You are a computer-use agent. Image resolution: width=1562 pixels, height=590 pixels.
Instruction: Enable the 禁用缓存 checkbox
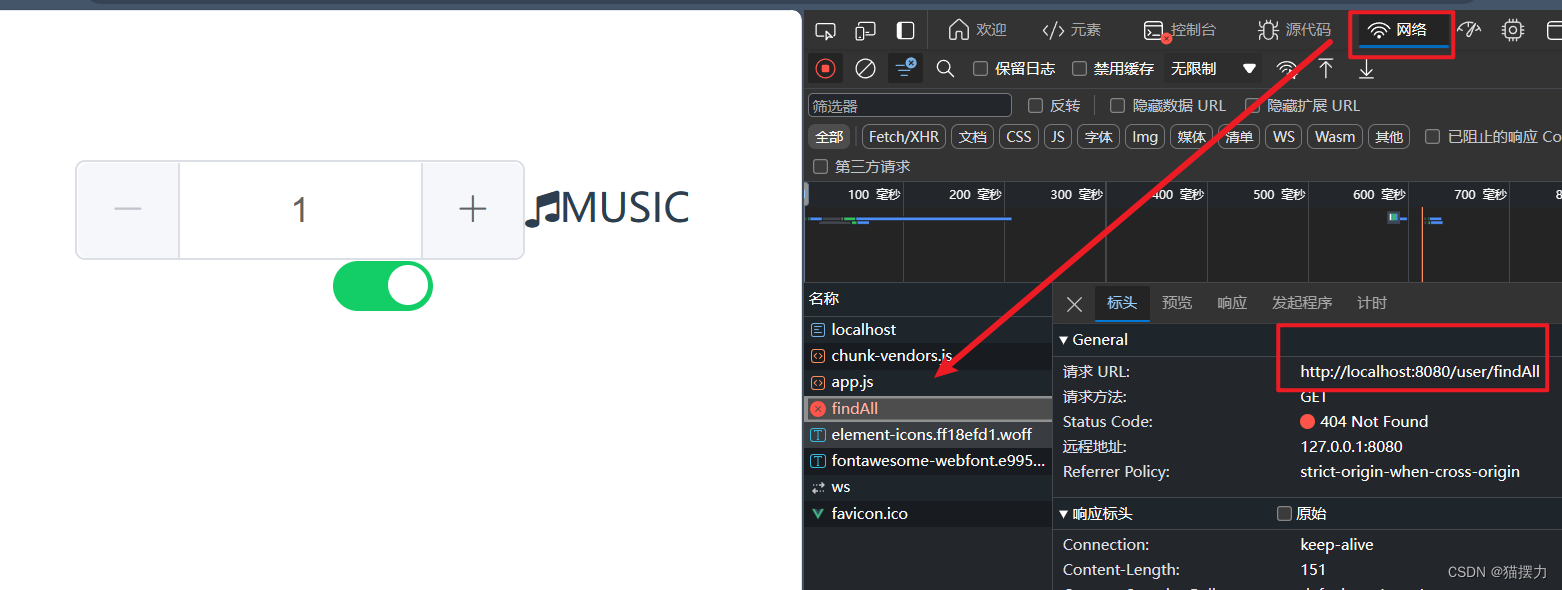pos(1079,69)
